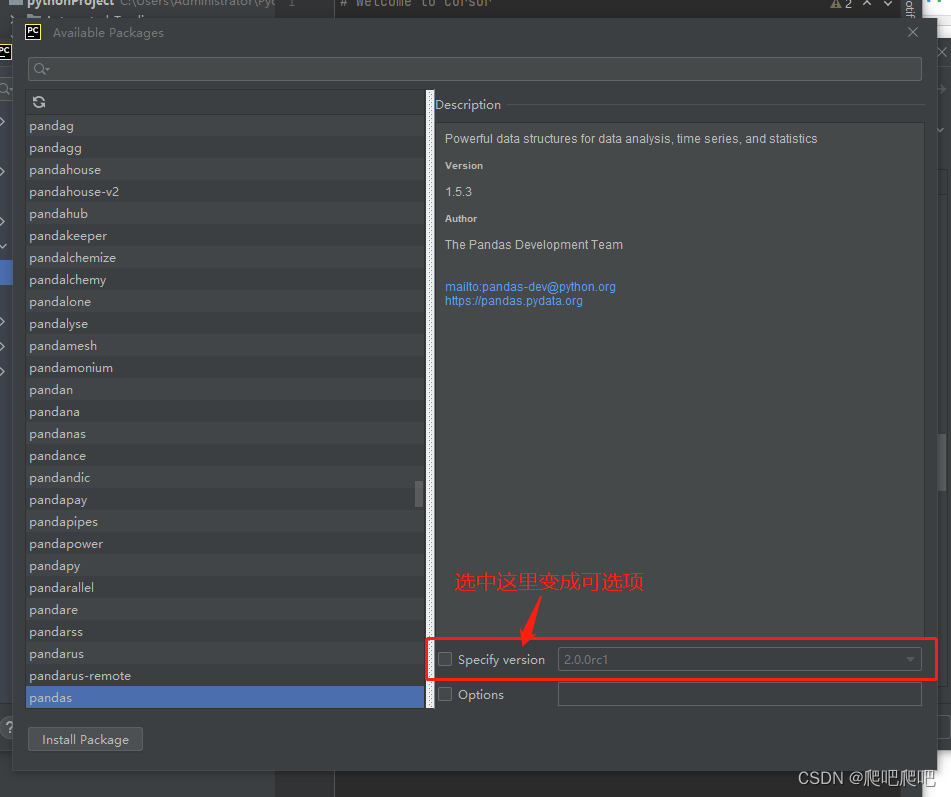Click the search magnifier icon
Viewport: 951px width, 797px height.
pyautogui.click(x=41, y=69)
